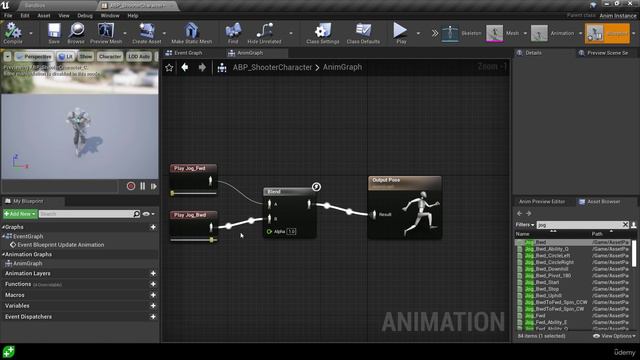Switch to Animation editor mode
This screenshot has height=360, width=640.
point(554,33)
